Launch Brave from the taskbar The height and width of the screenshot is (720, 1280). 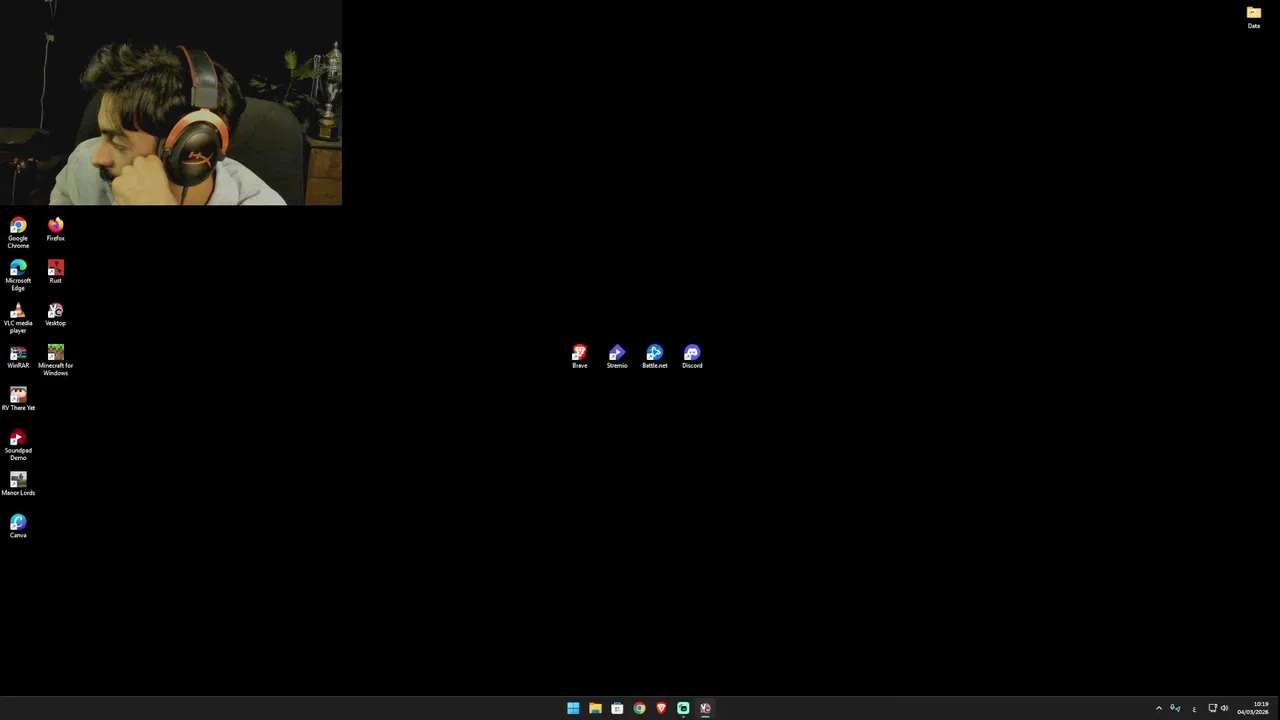[x=661, y=708]
